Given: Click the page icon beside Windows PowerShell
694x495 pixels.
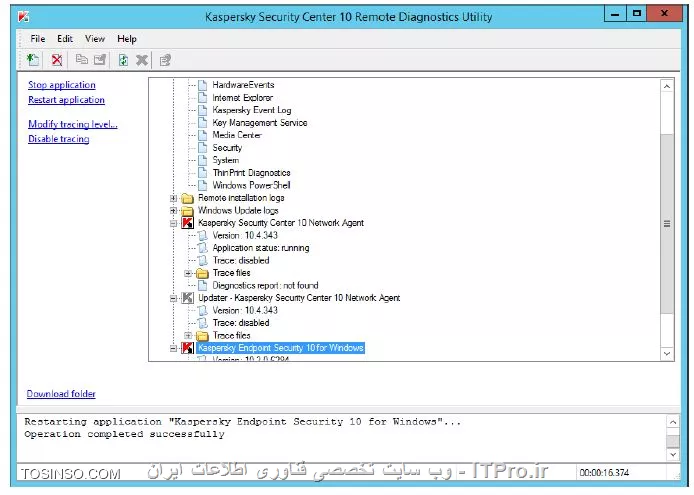Looking at the screenshot, I should (202, 185).
